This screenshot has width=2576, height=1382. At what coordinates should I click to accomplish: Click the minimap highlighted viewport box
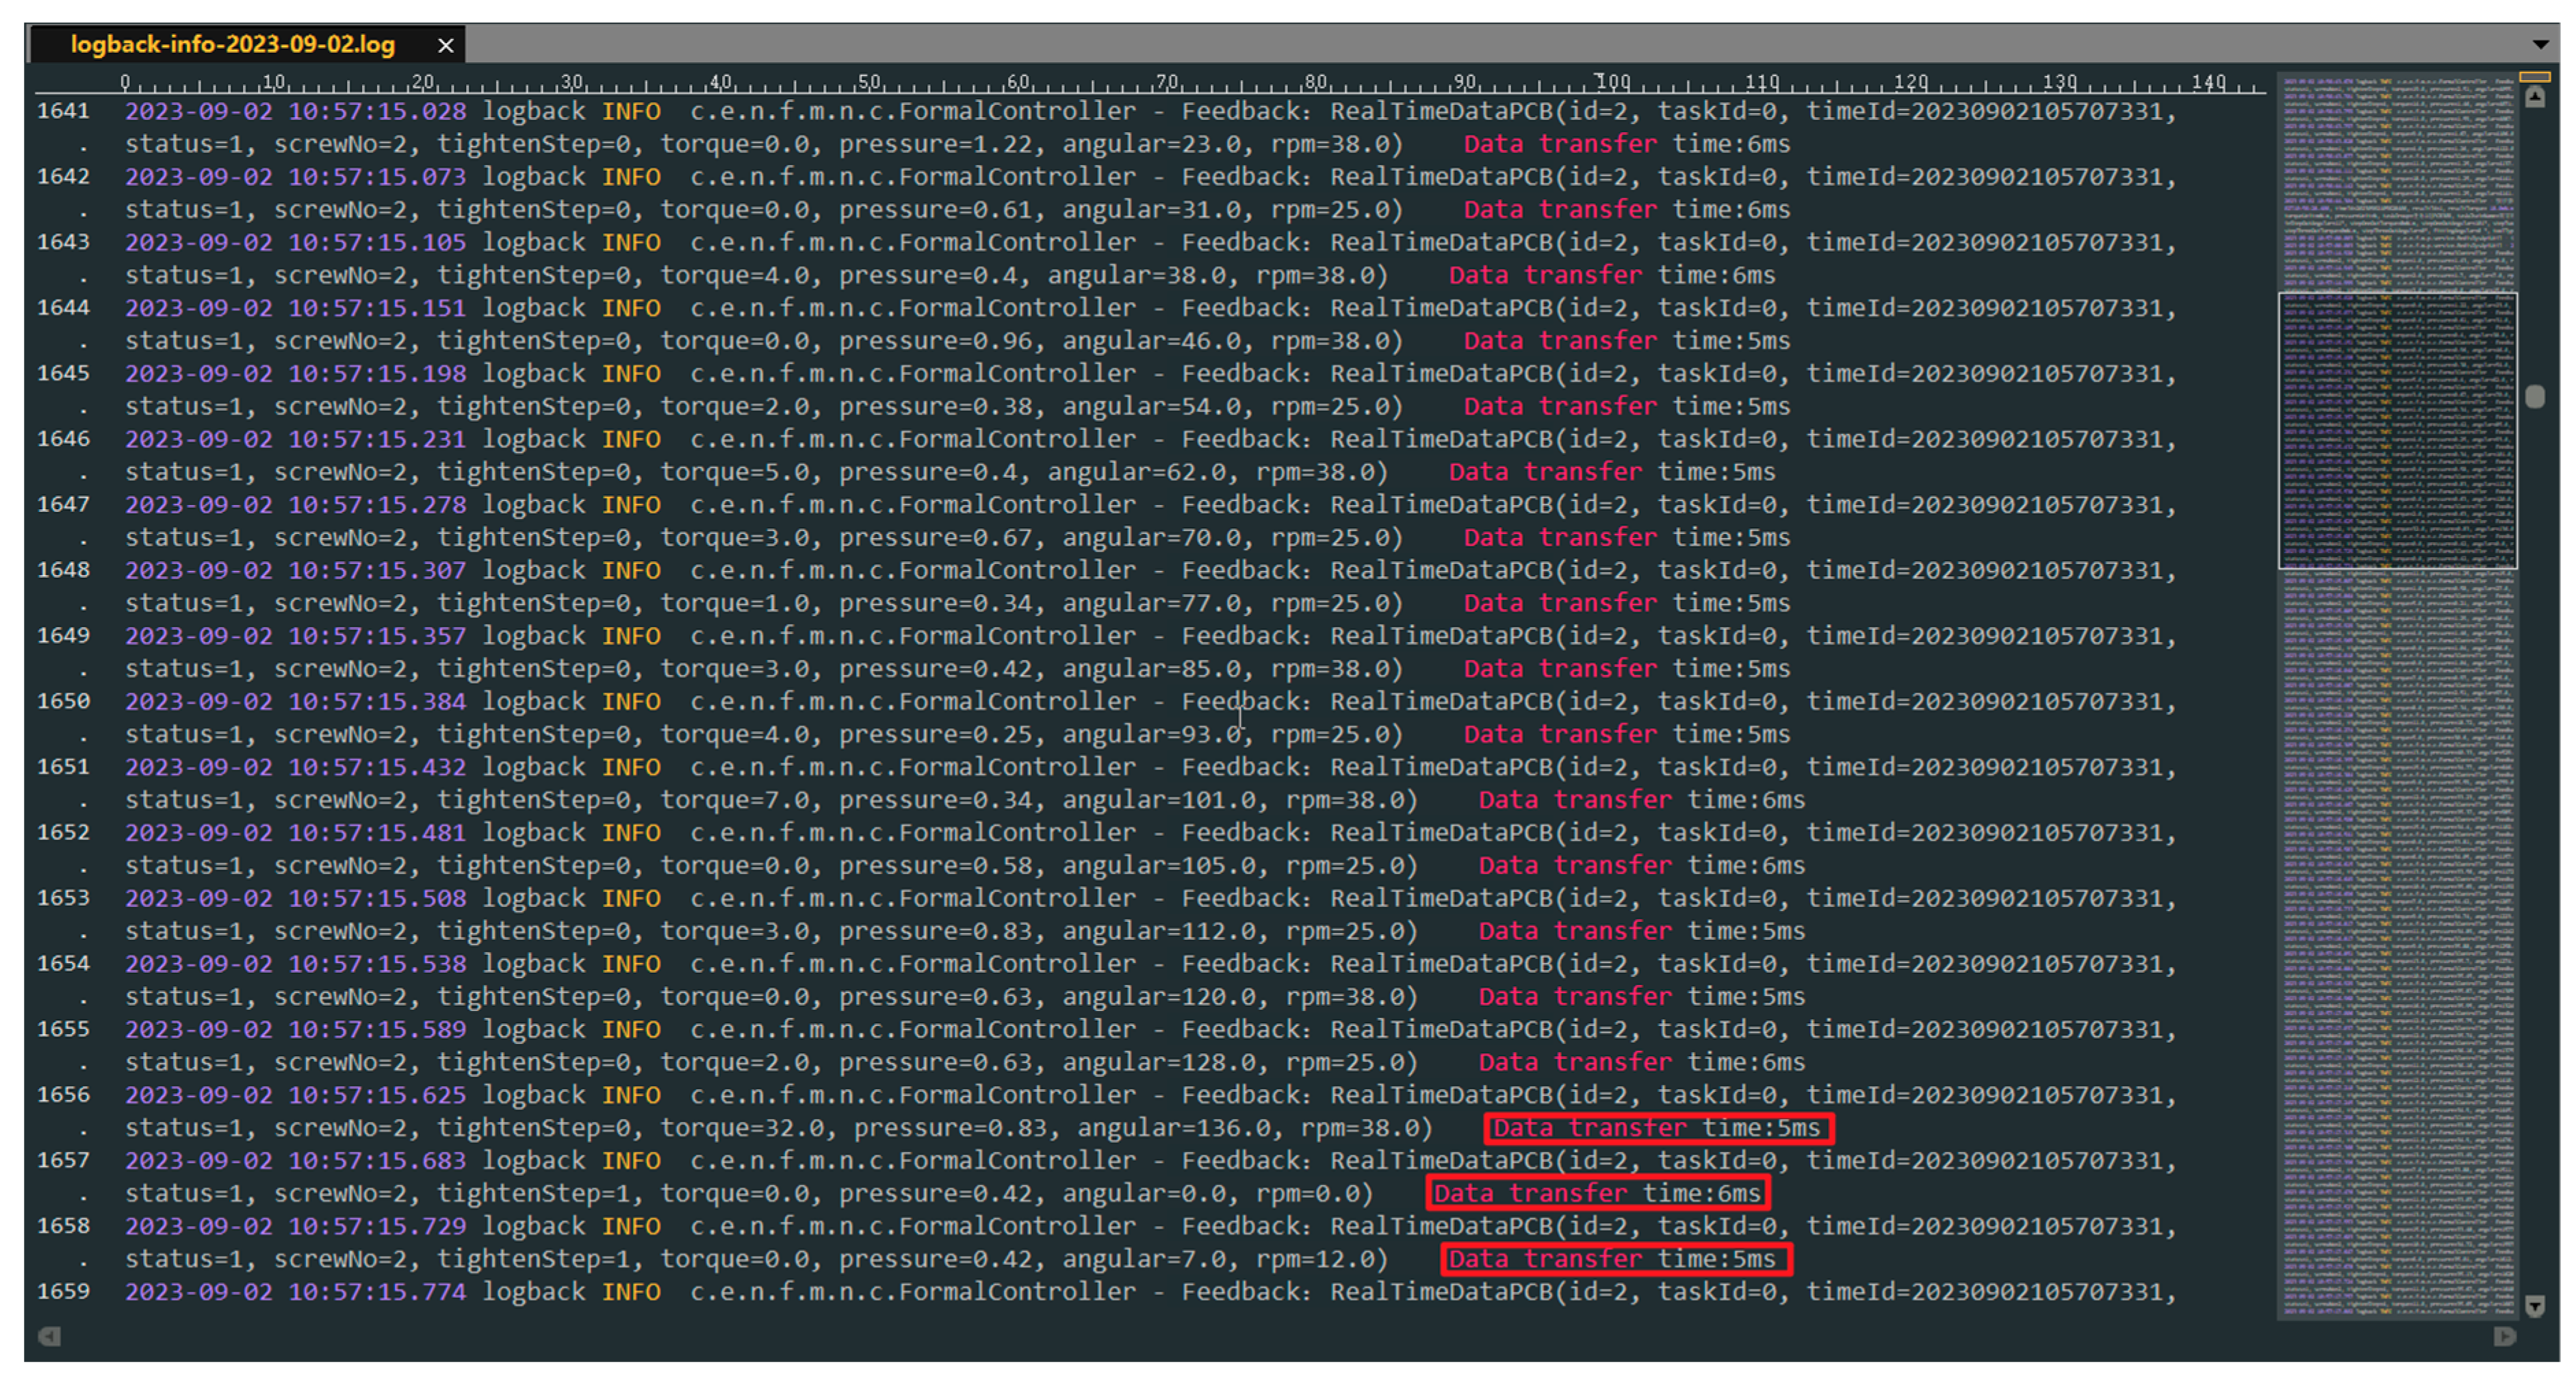(x=2397, y=430)
